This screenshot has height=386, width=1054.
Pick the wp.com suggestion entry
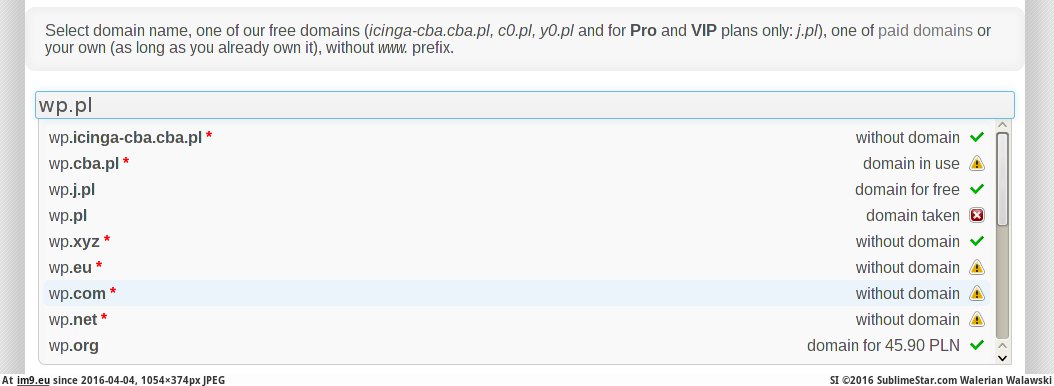(517, 293)
